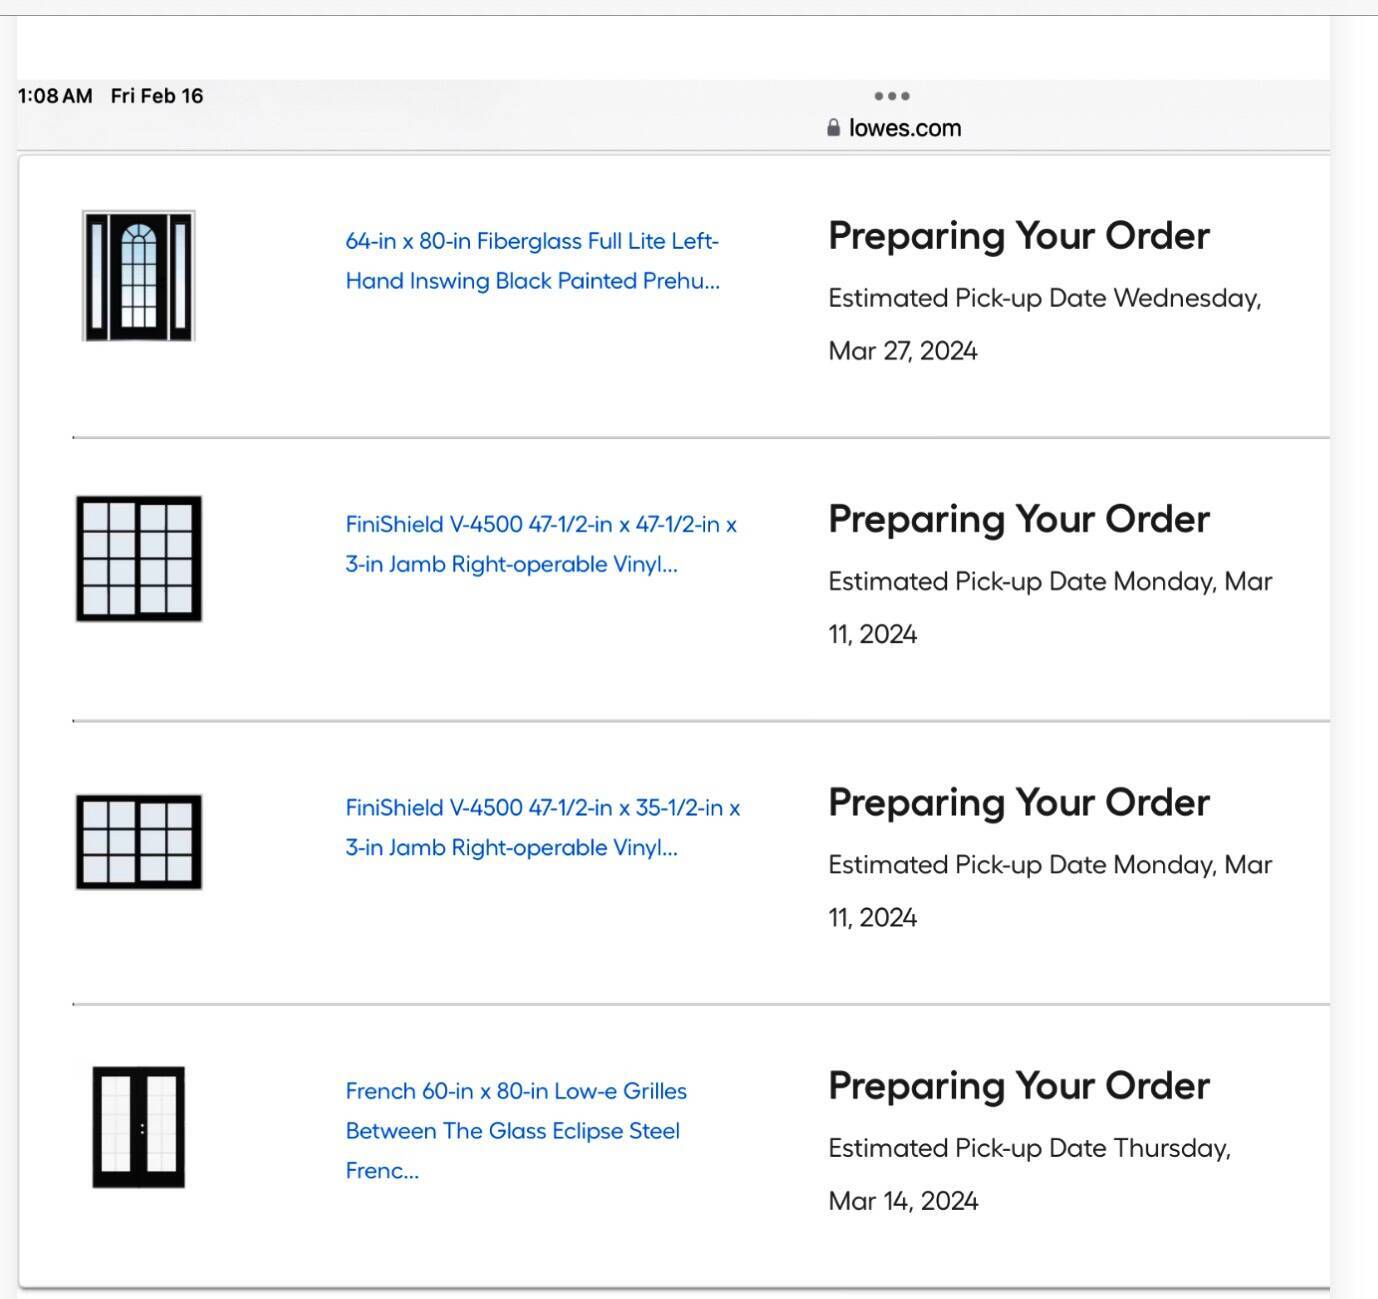
Task: Open the fiberglass entry door thumbnail
Action: coord(138,276)
